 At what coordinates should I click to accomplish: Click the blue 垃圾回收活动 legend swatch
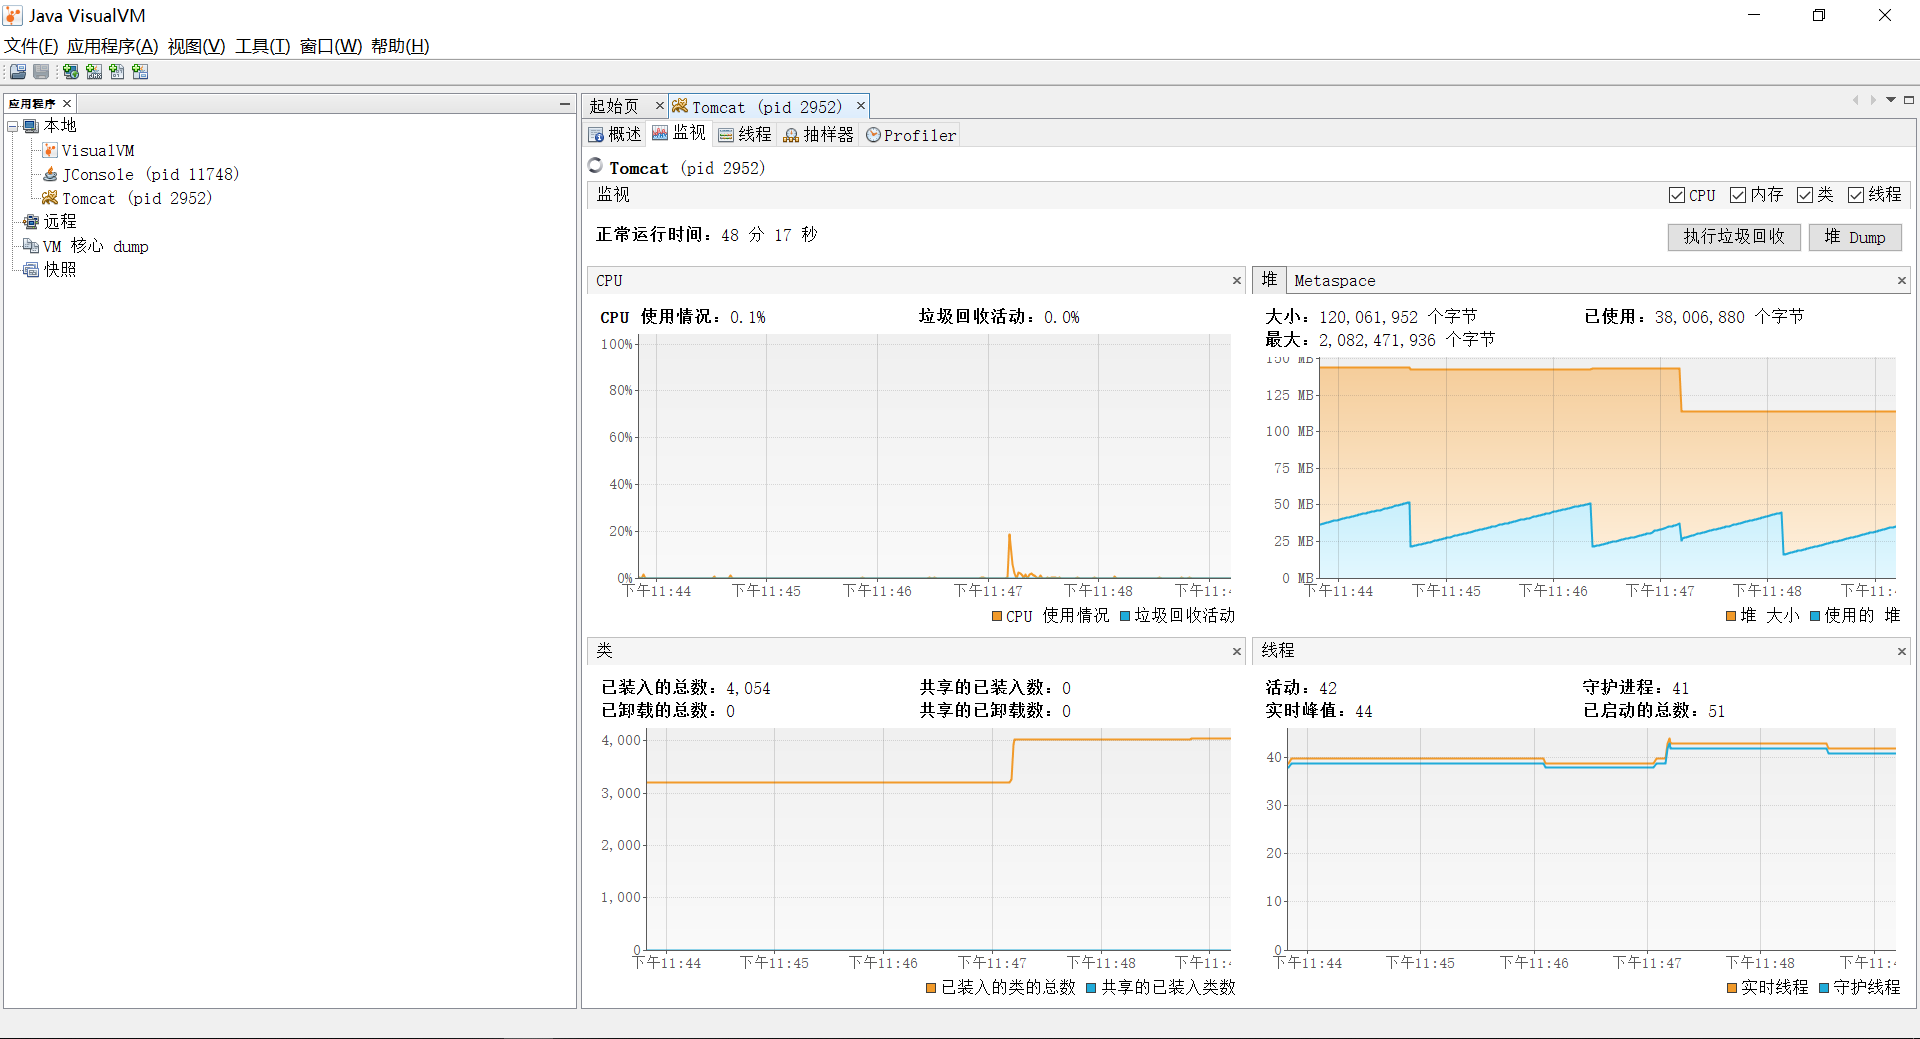pos(1125,616)
